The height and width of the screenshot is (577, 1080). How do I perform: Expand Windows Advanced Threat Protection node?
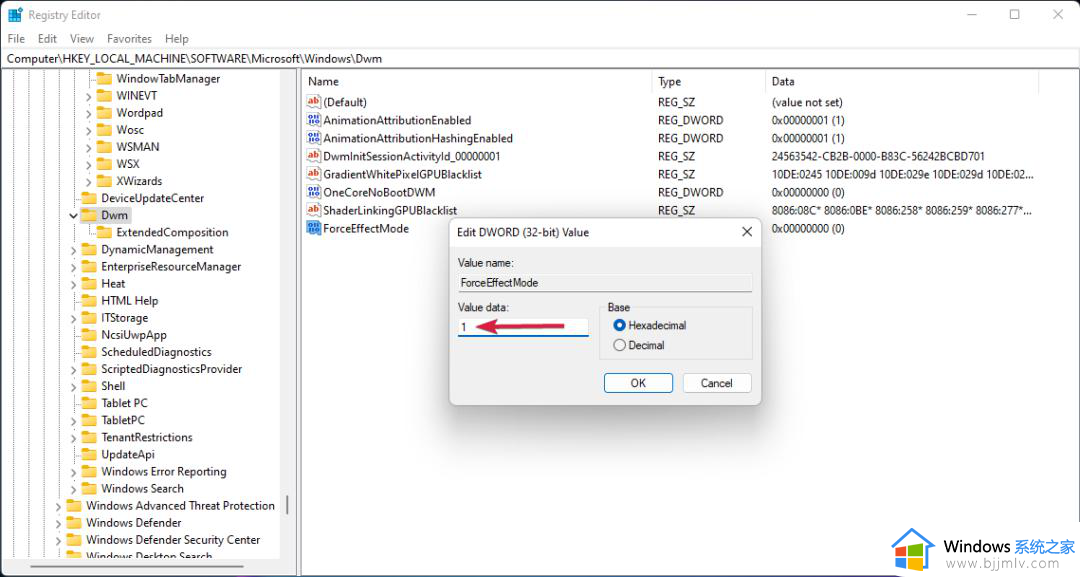[58, 506]
